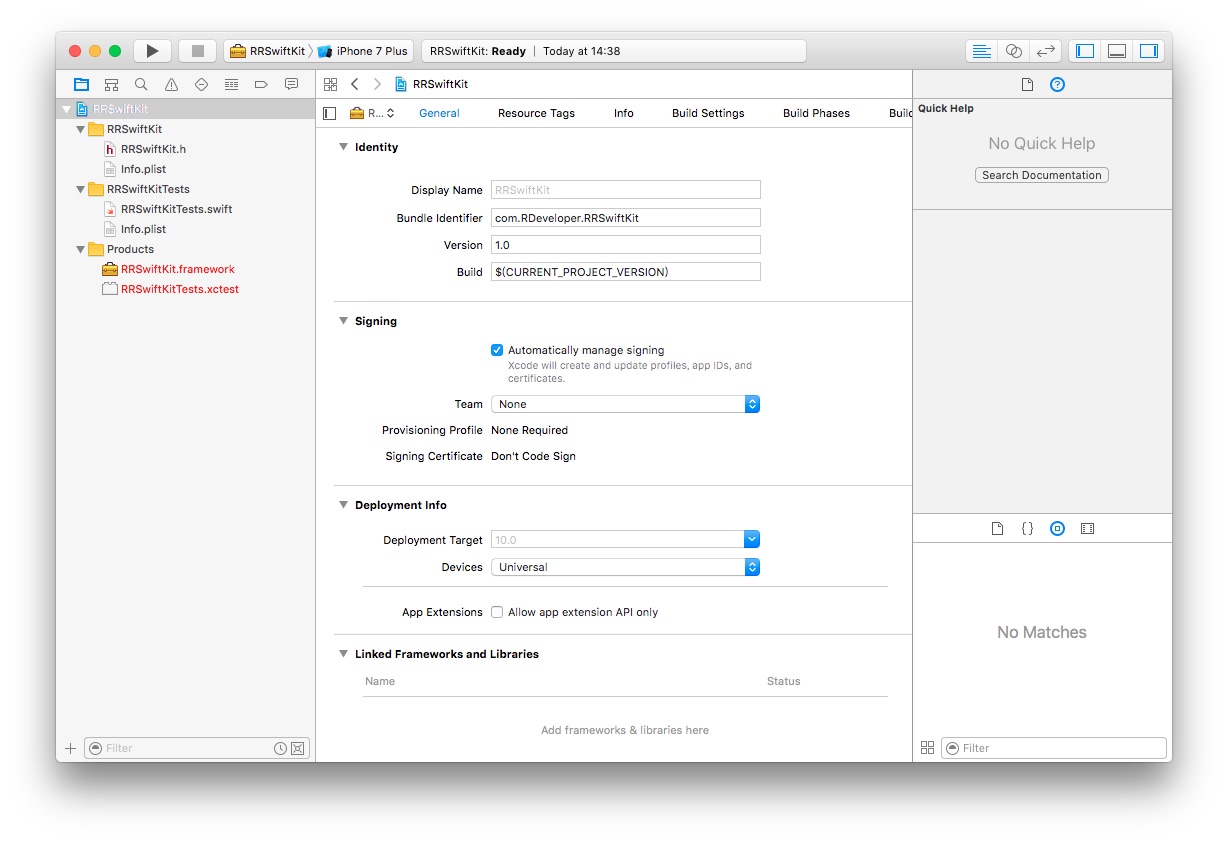Open the Team dropdown
This screenshot has width=1228, height=842.
pyautogui.click(x=625, y=404)
